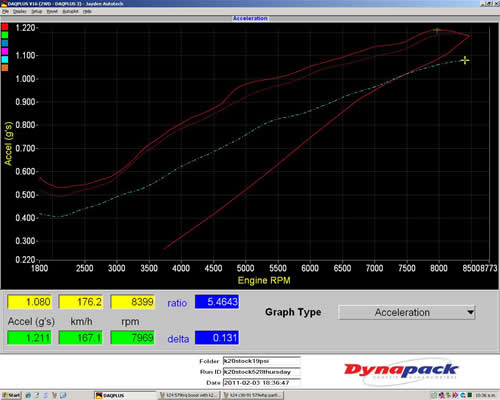Click the Windows Start button

pos(11,395)
